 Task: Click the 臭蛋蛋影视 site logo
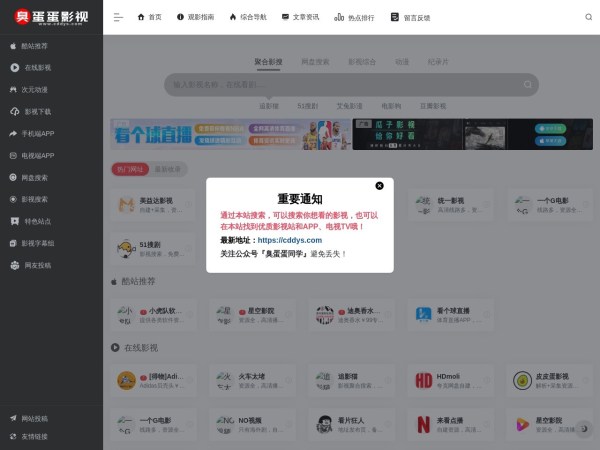coord(50,17)
